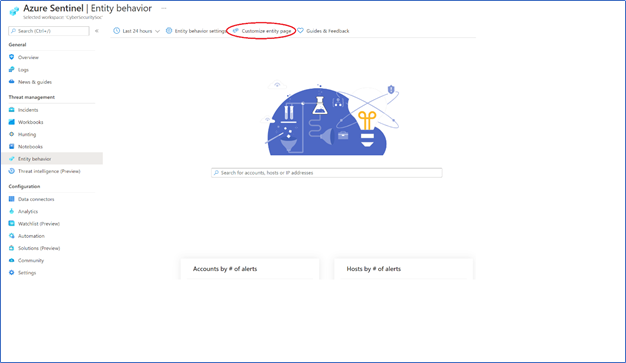Click the Entity behavior settings gear icon

tap(169, 31)
